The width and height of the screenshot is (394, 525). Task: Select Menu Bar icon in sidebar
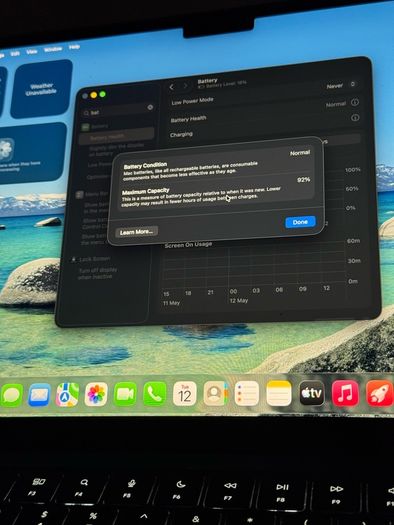click(79, 195)
